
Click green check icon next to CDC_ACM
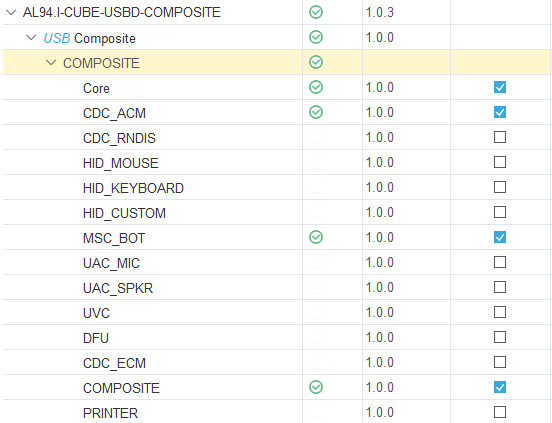[316, 112]
